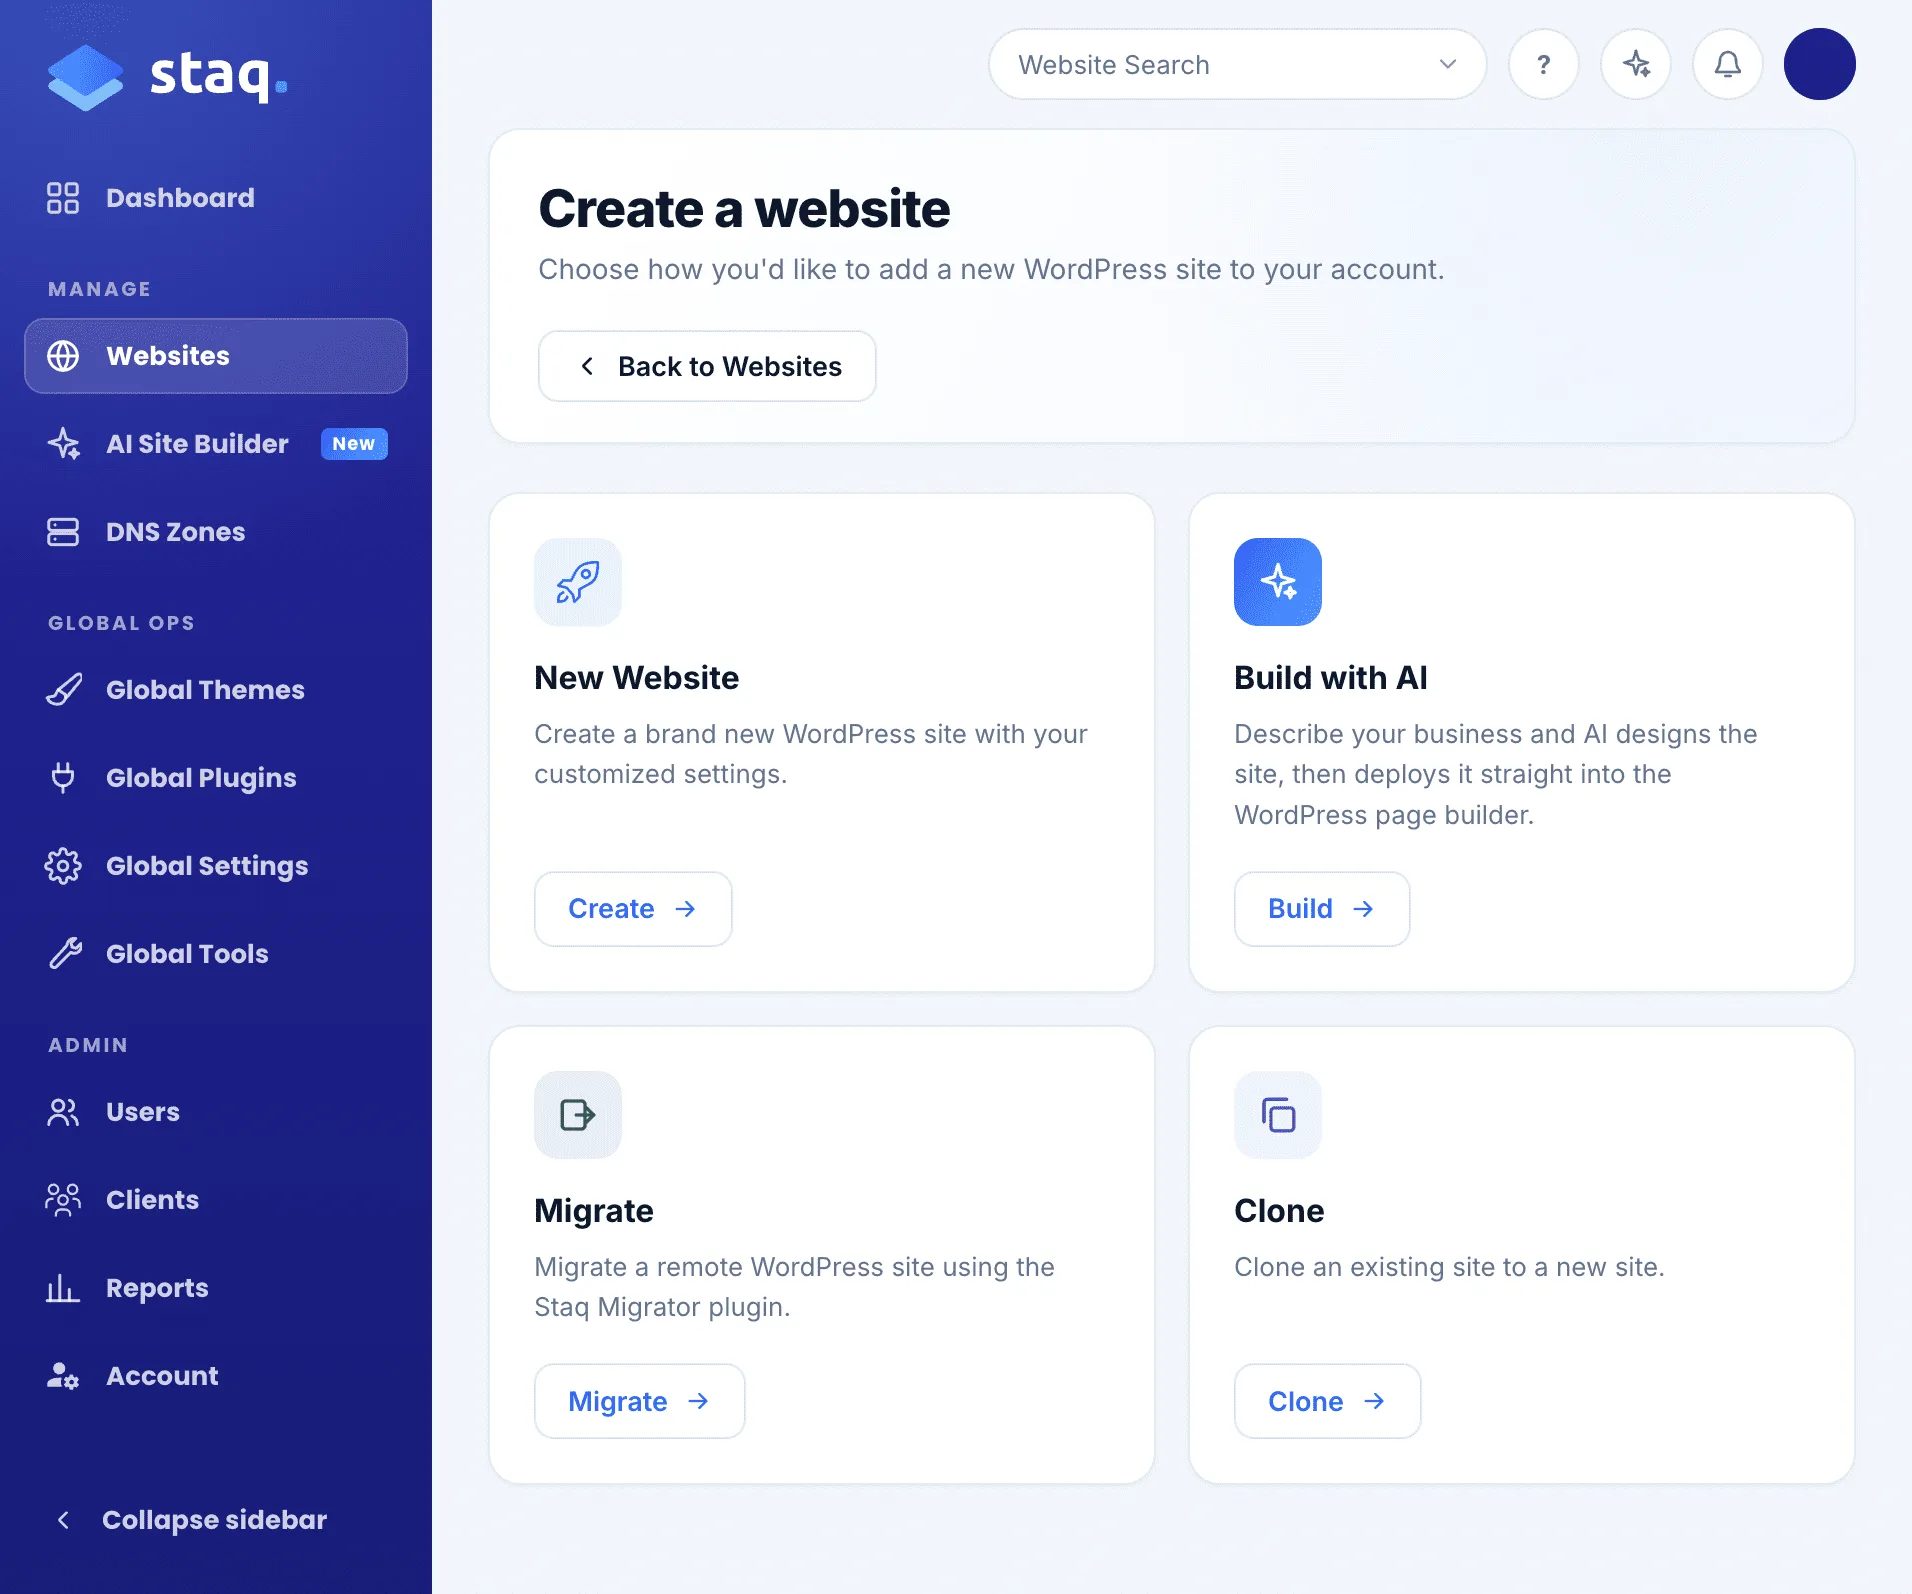Click the AI sparkle button in header
Image resolution: width=1912 pixels, height=1594 pixels.
[1636, 65]
